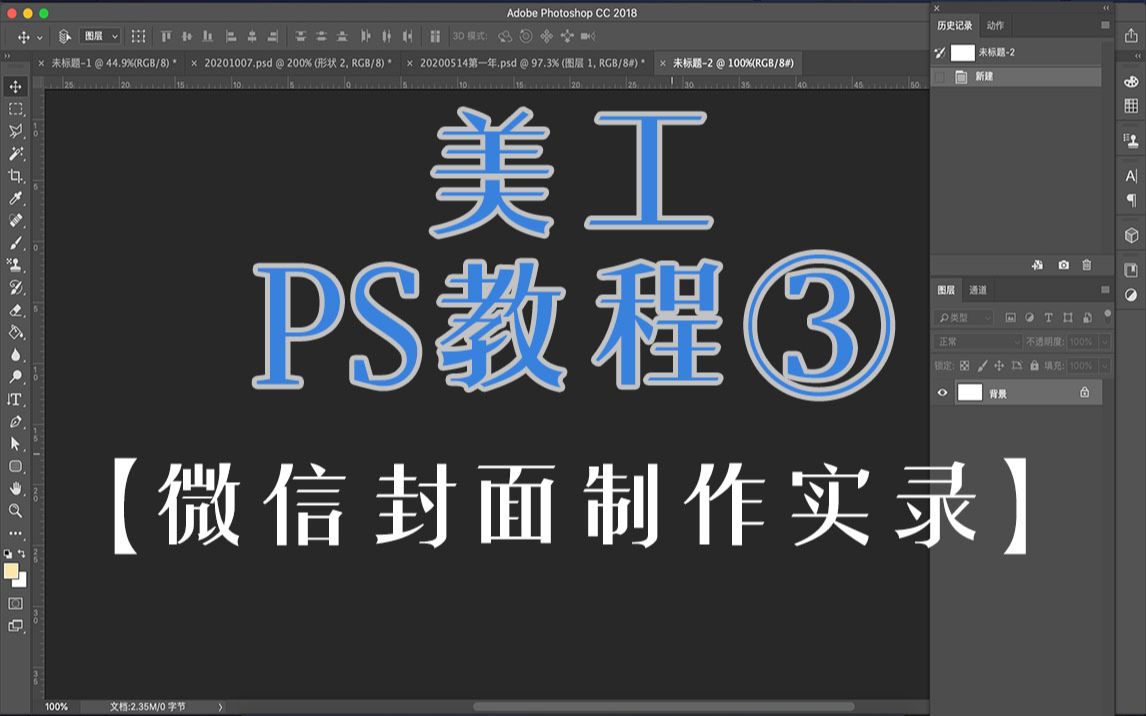The width and height of the screenshot is (1146, 716).
Task: Open the blend mode dropdown showing 正常
Action: tap(978, 341)
